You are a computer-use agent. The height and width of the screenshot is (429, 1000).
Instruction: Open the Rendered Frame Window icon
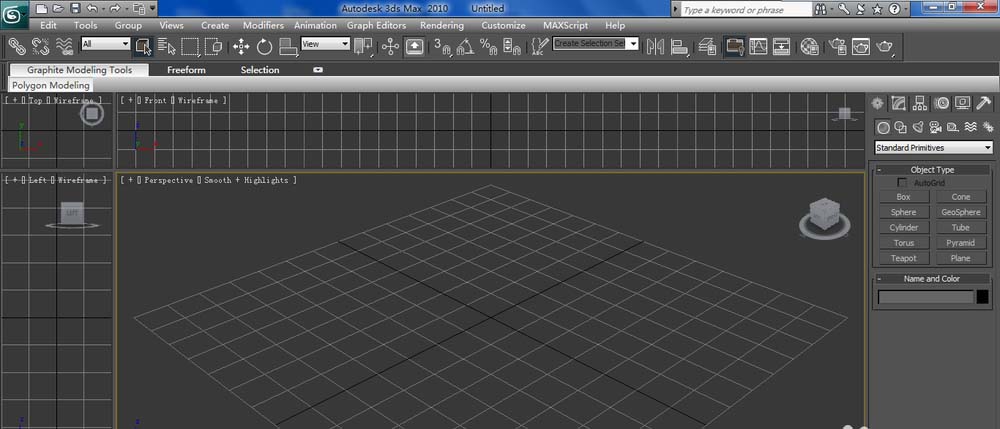tap(861, 47)
